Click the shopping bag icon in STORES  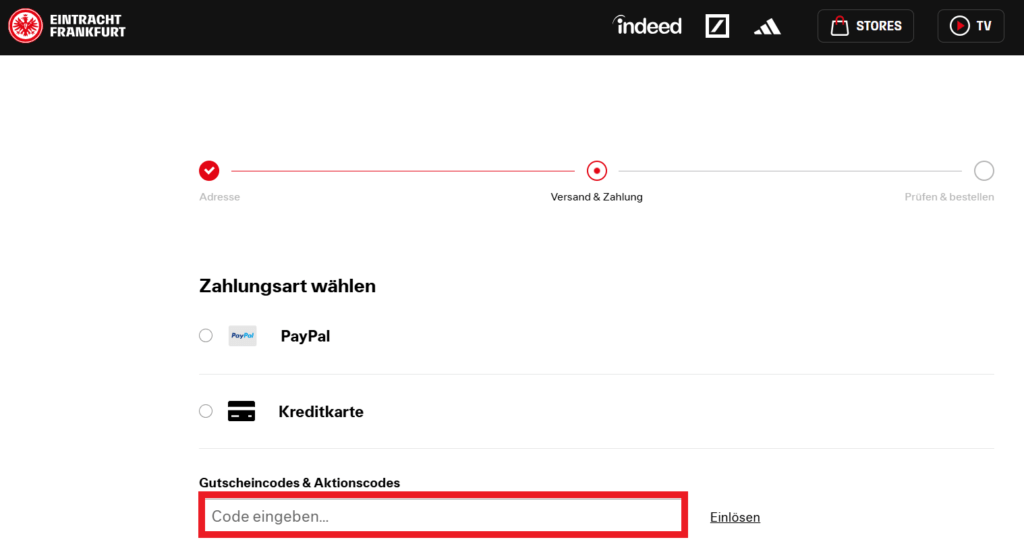[839, 26]
